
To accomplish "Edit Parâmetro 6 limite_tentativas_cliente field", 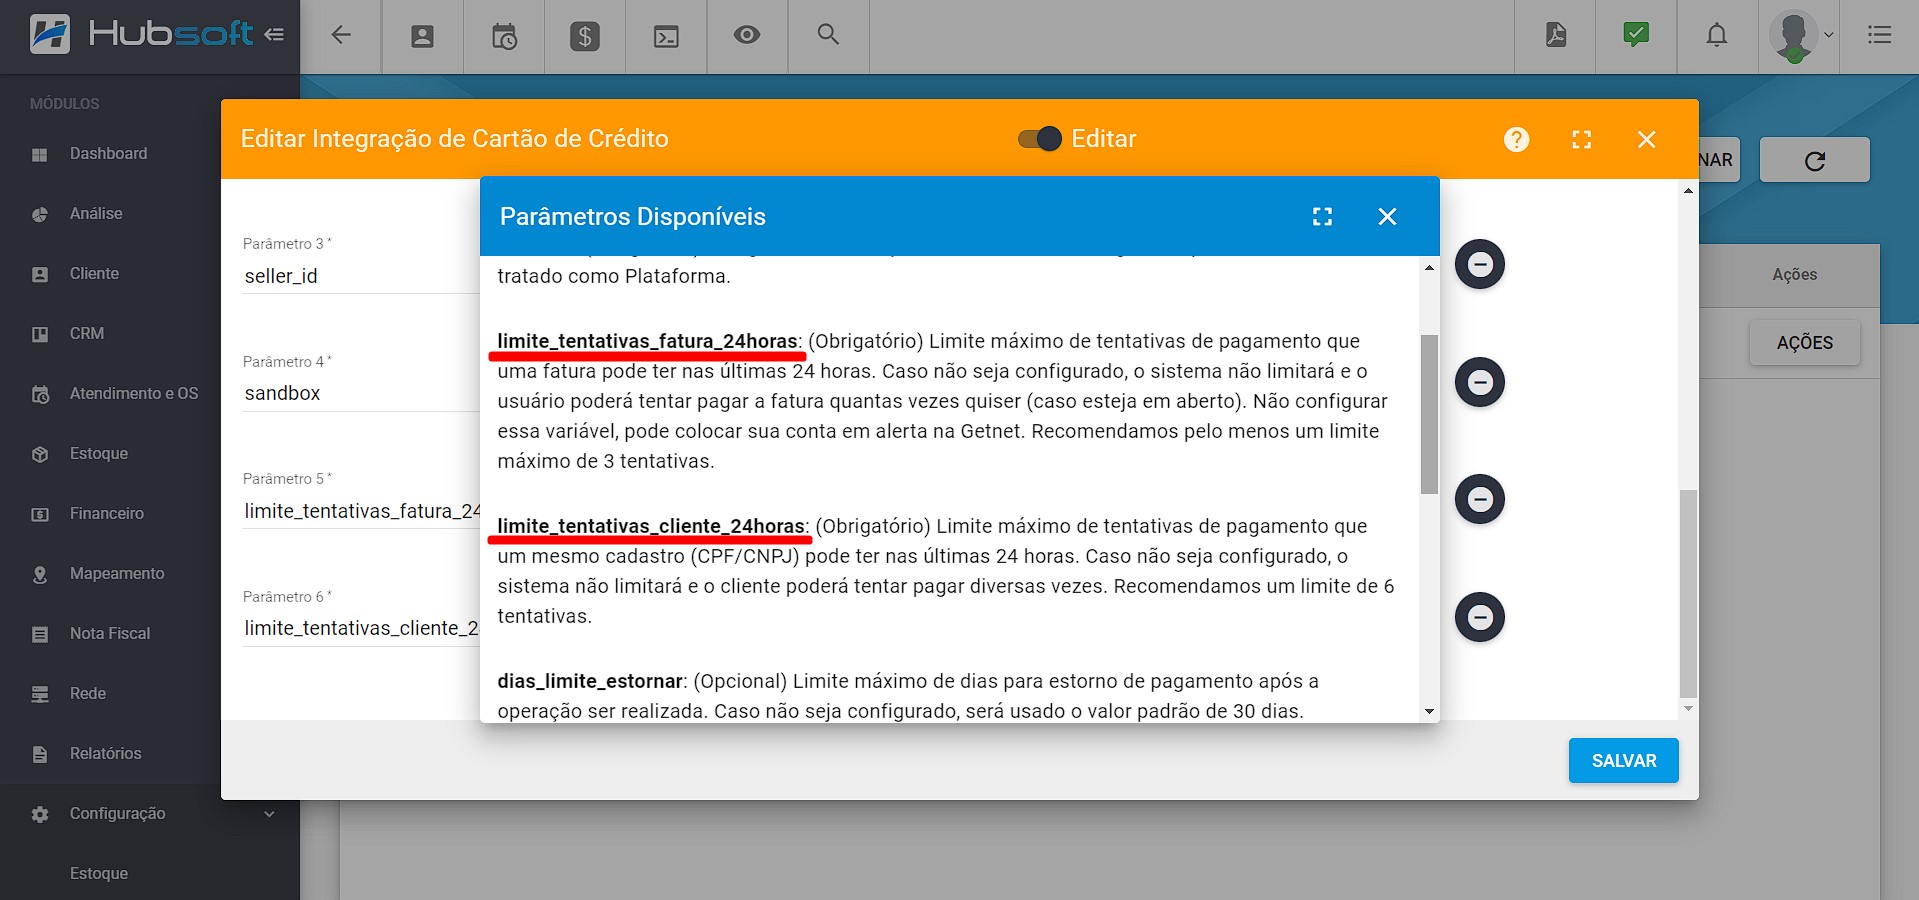I will coord(361,628).
